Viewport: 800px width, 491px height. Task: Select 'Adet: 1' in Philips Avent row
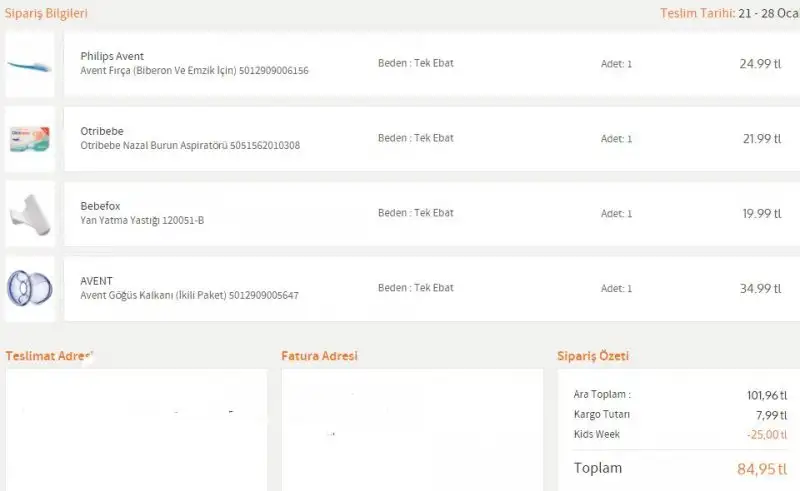(616, 64)
